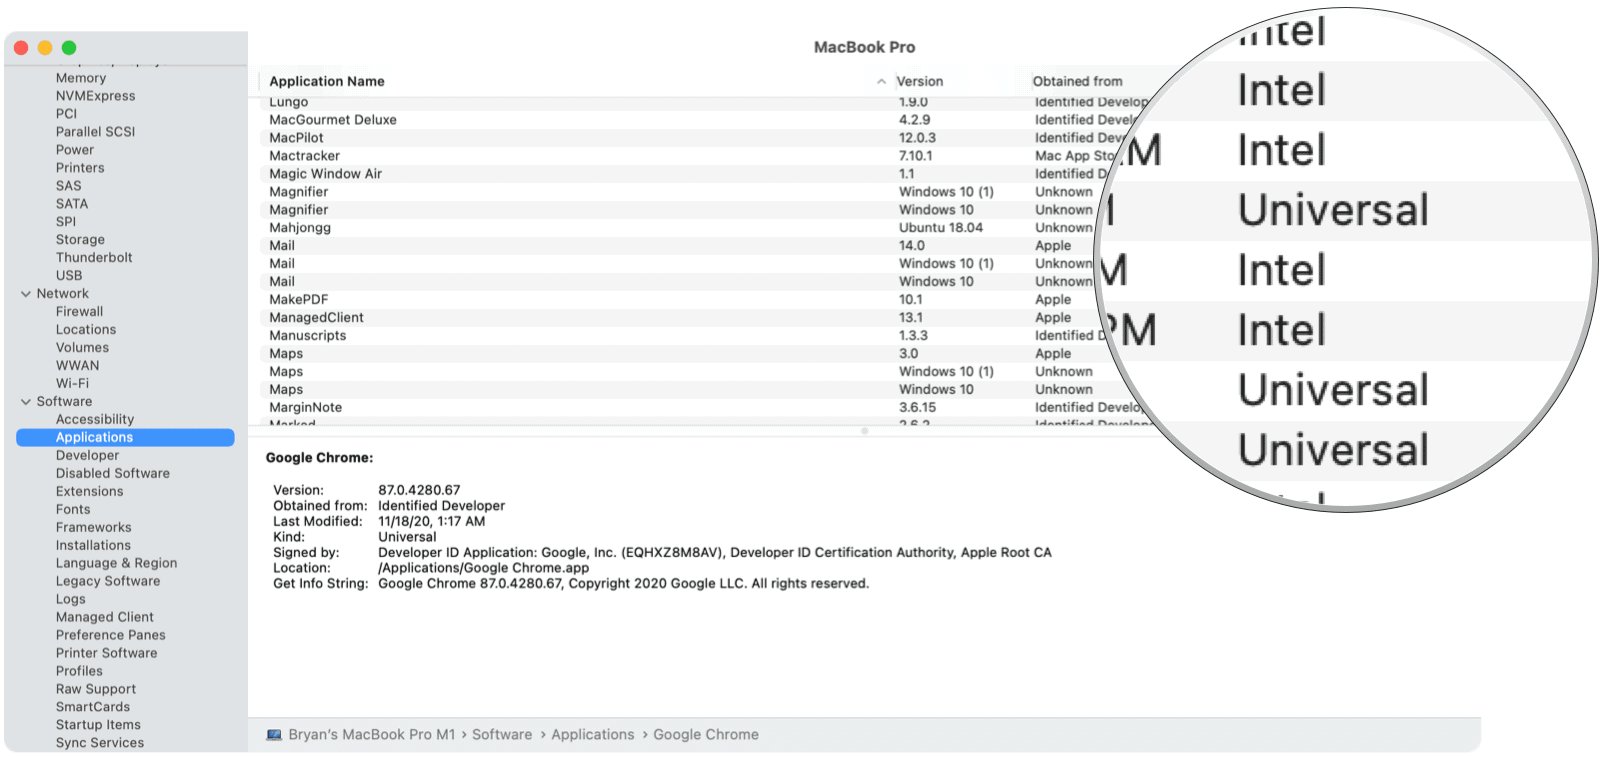Click Google Chrome in the path bar
Viewport: 1606px width, 758px height.
click(x=706, y=735)
